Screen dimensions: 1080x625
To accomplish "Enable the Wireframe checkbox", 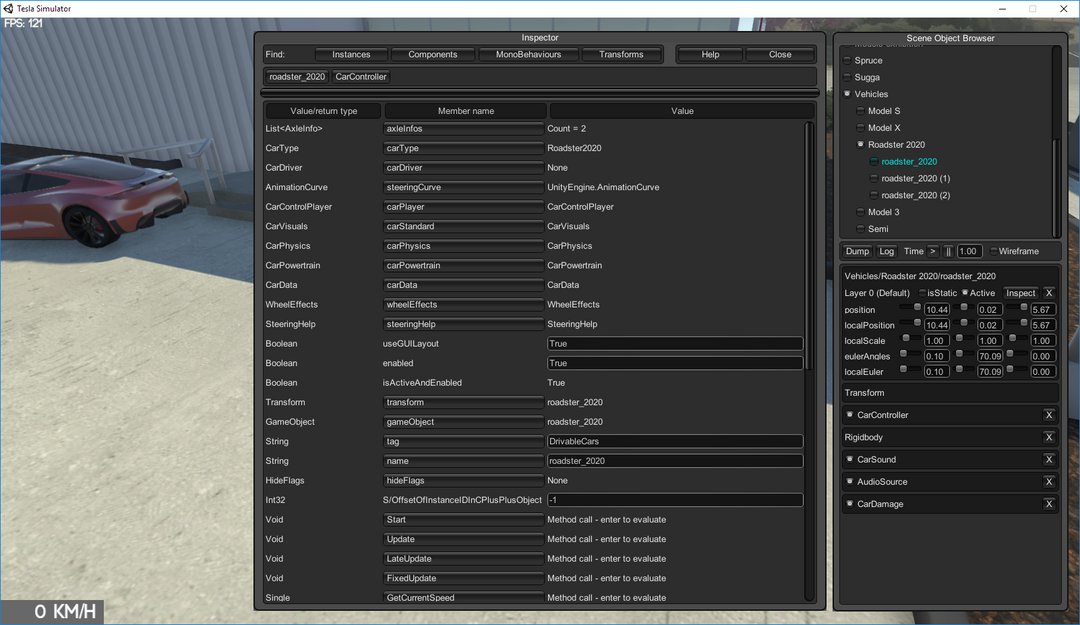I will (x=993, y=251).
